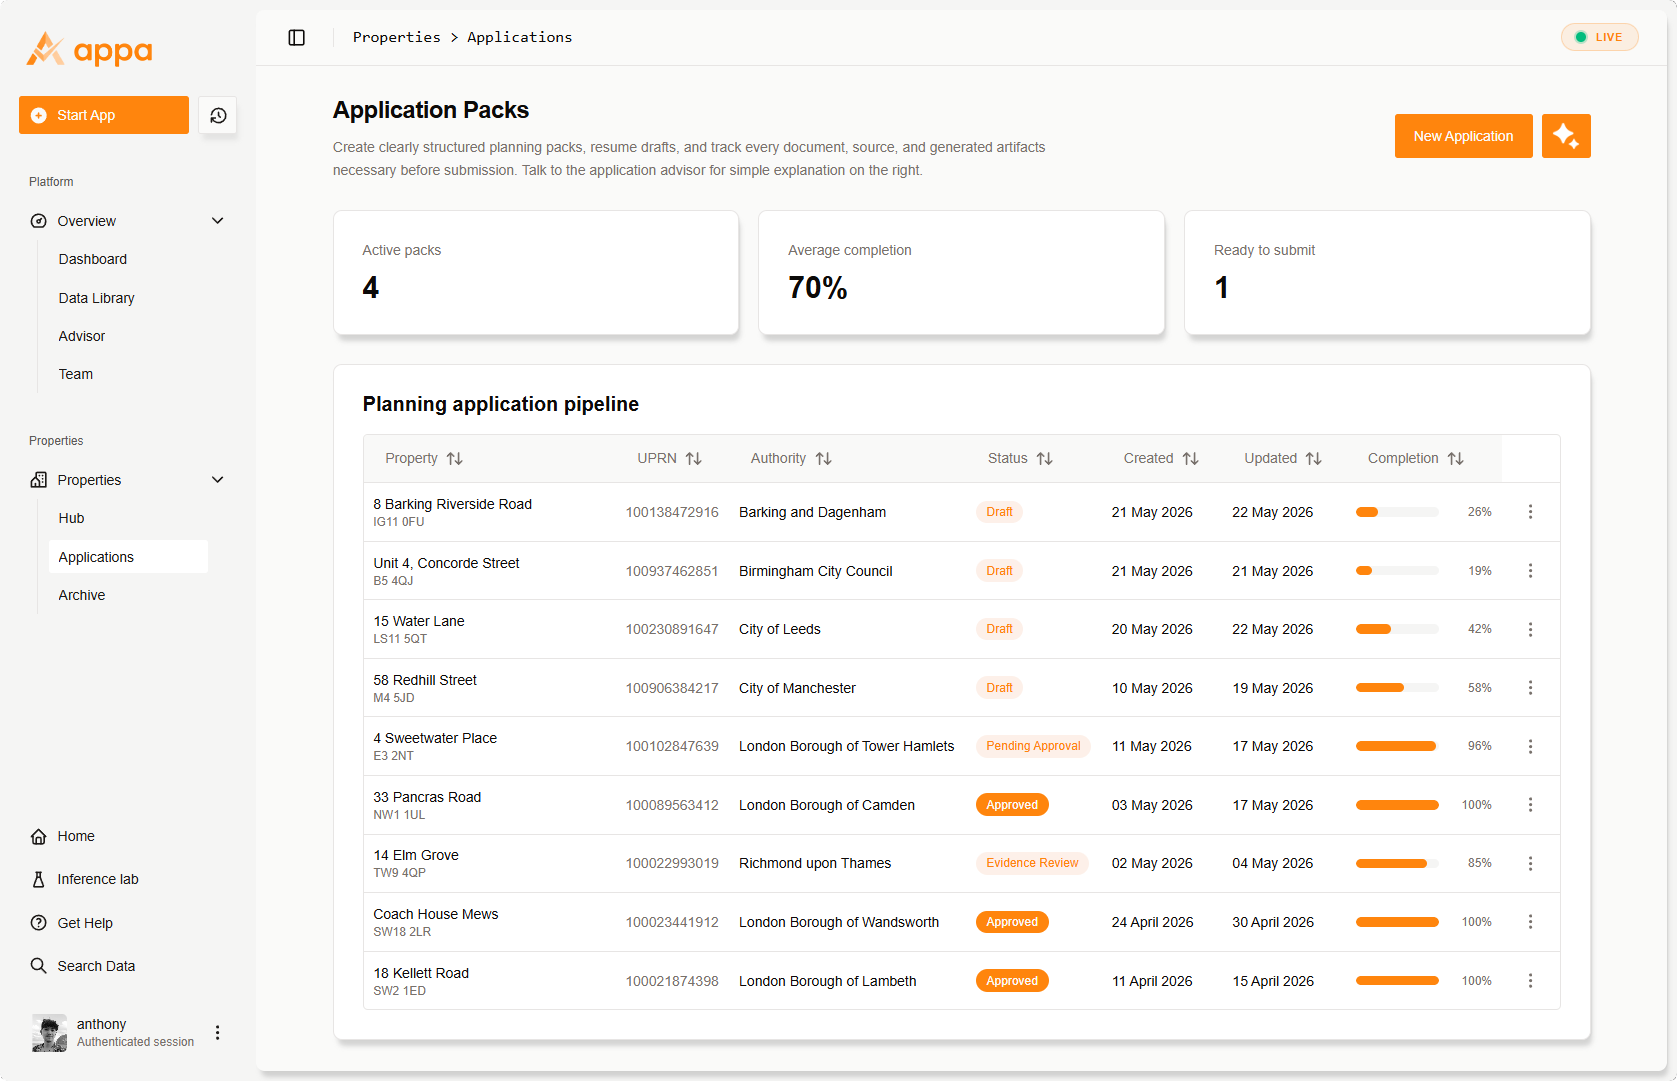
Task: Sort table by Completion column
Action: pos(1416,458)
